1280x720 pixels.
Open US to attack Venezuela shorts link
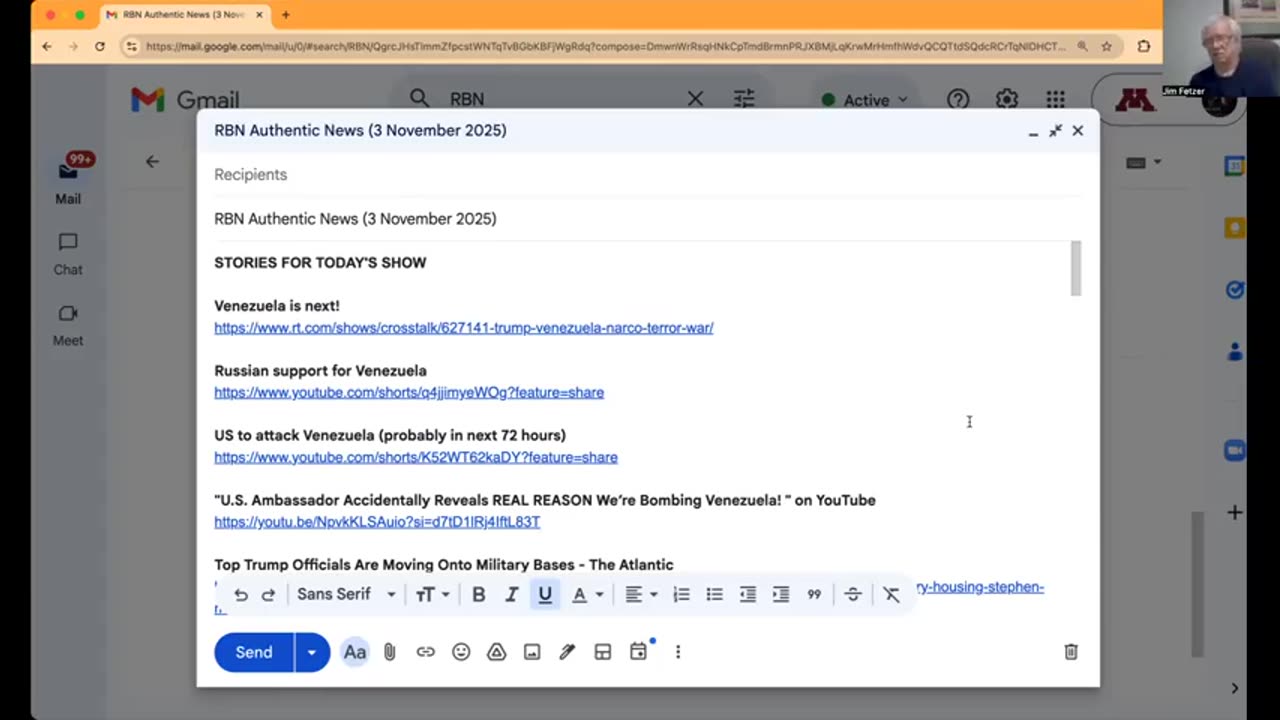tap(416, 458)
